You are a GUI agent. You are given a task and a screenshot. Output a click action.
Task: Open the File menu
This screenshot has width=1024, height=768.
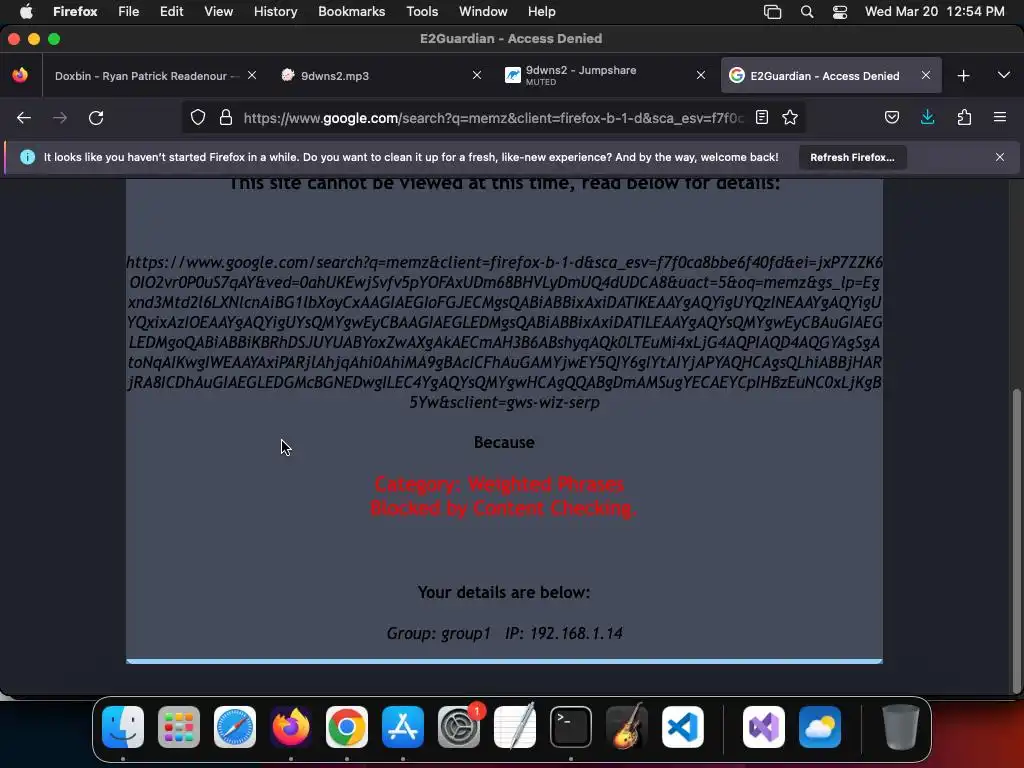click(x=129, y=12)
